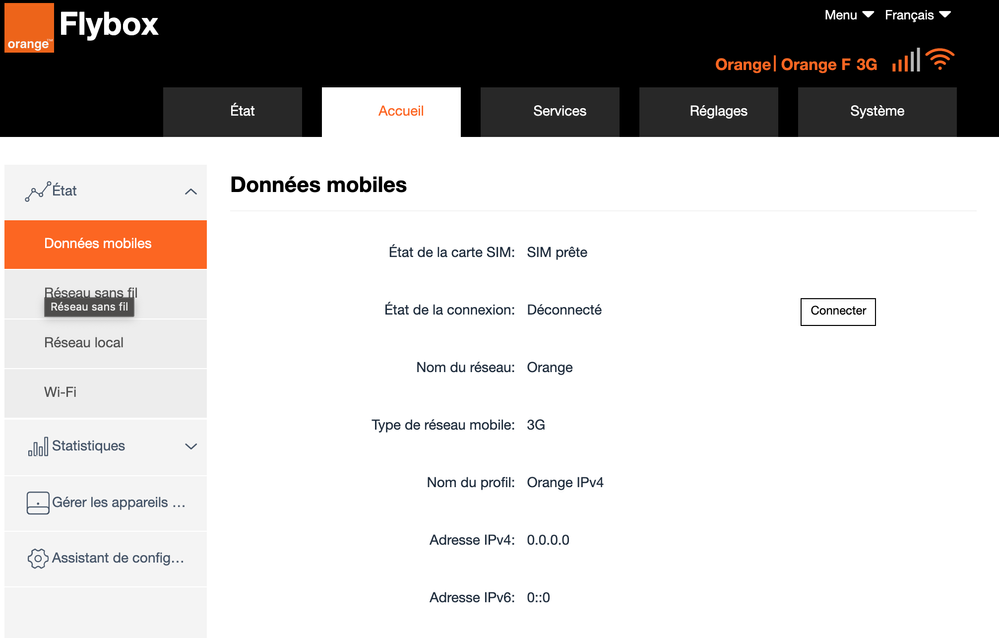
Task: Click the État line-graph sidebar icon
Action: point(38,192)
